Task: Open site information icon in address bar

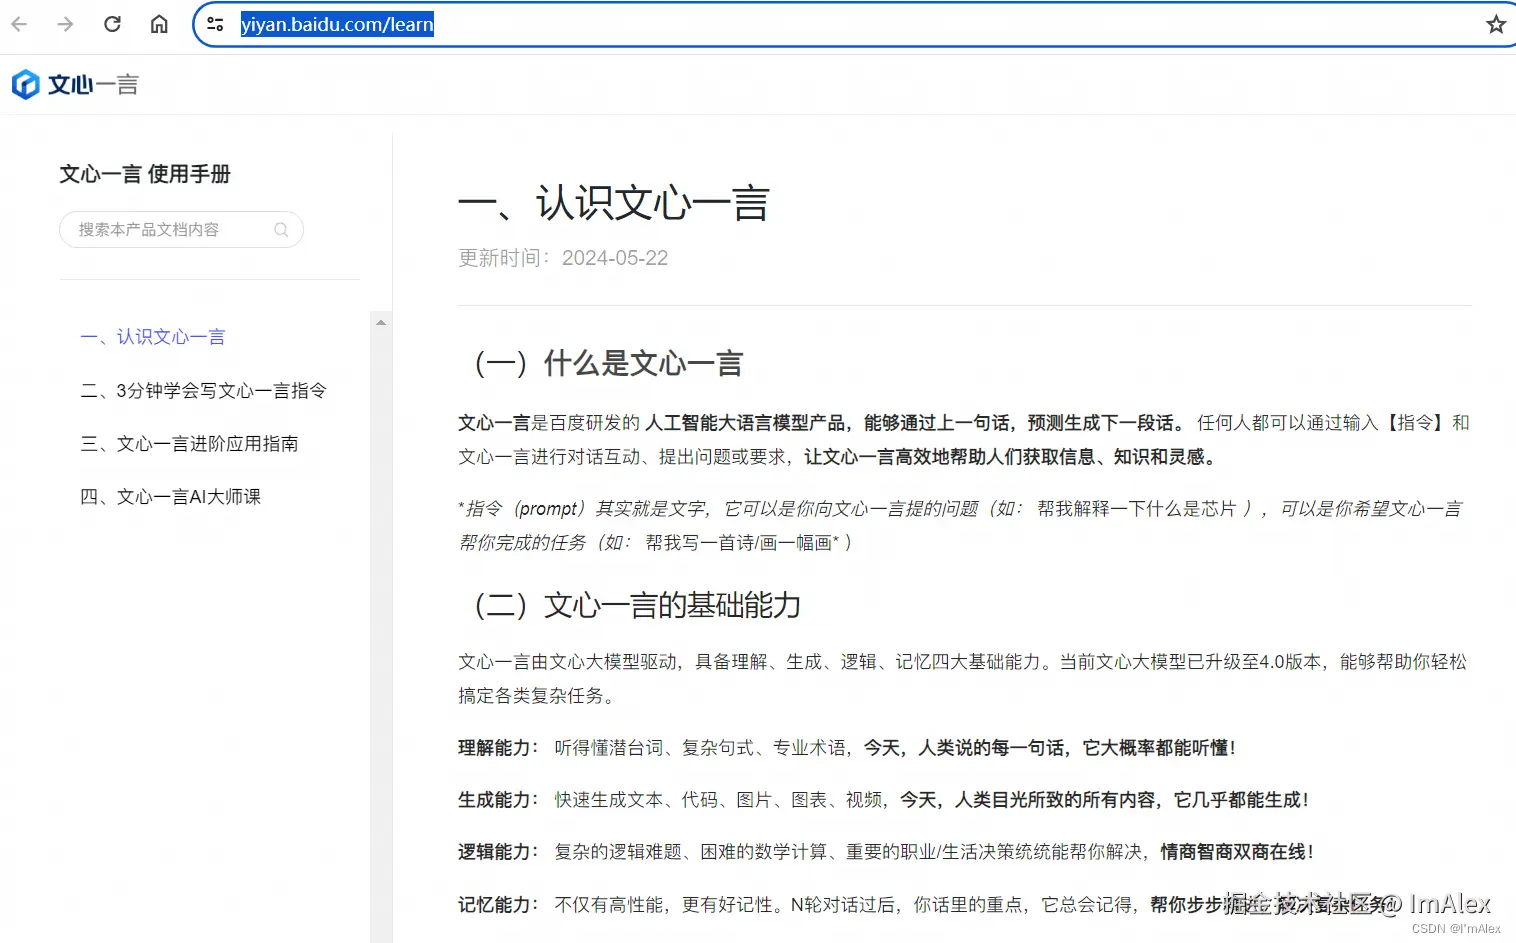Action: [x=215, y=24]
